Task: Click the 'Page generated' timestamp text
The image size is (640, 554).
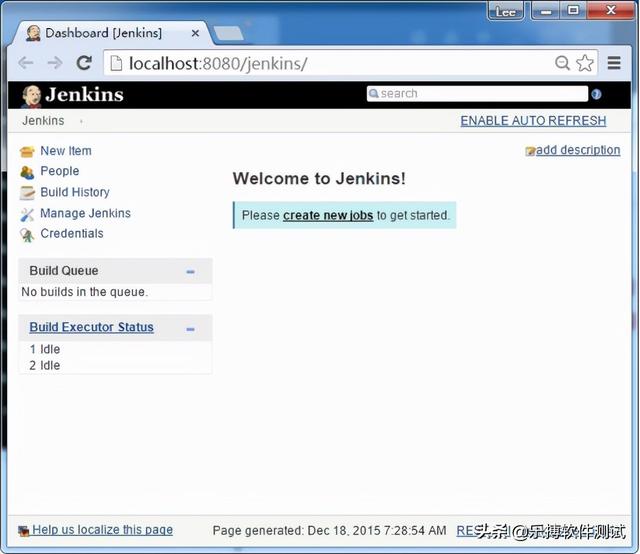Action: [x=329, y=530]
